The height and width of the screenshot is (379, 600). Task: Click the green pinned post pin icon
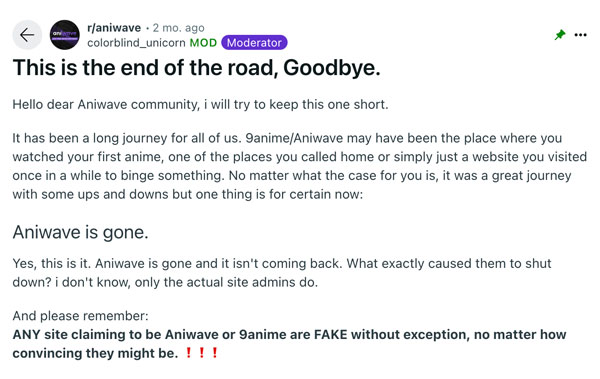(560, 35)
